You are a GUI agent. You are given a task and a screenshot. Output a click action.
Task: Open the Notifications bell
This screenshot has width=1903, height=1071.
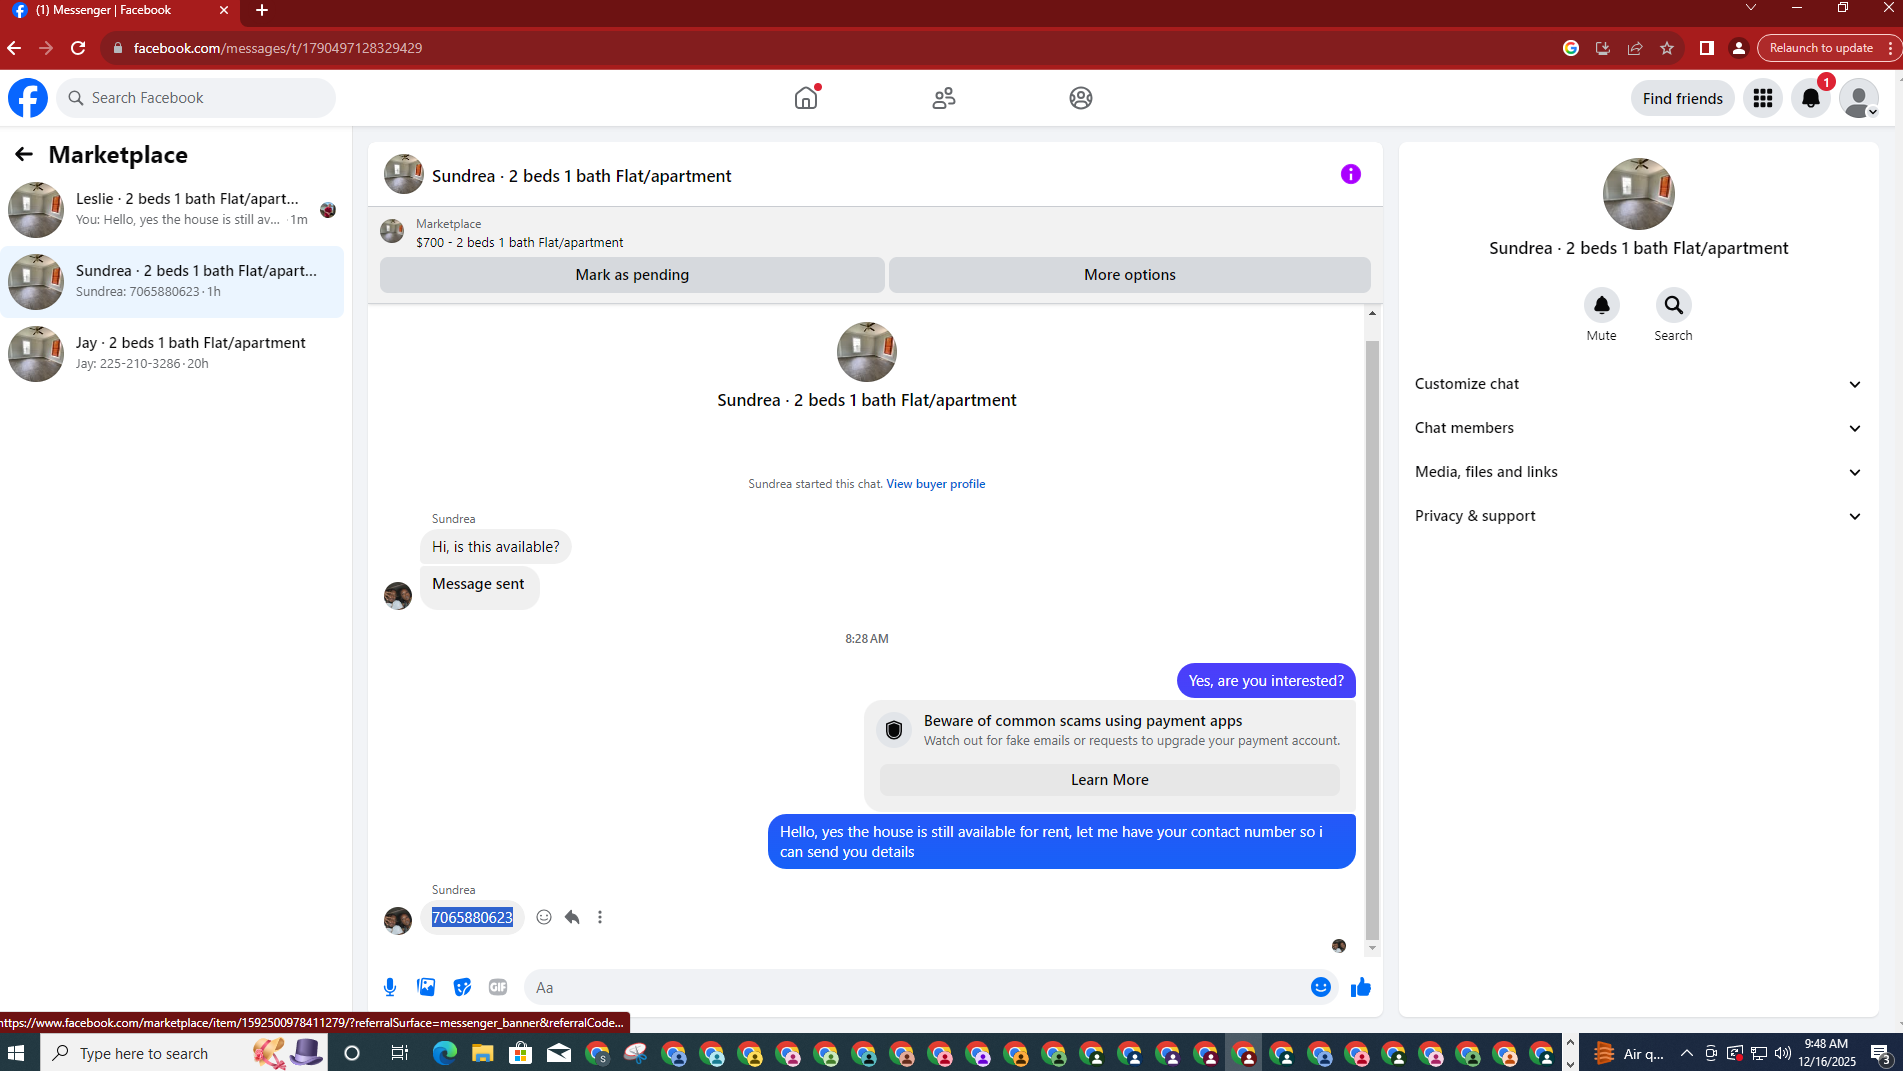pos(1811,98)
